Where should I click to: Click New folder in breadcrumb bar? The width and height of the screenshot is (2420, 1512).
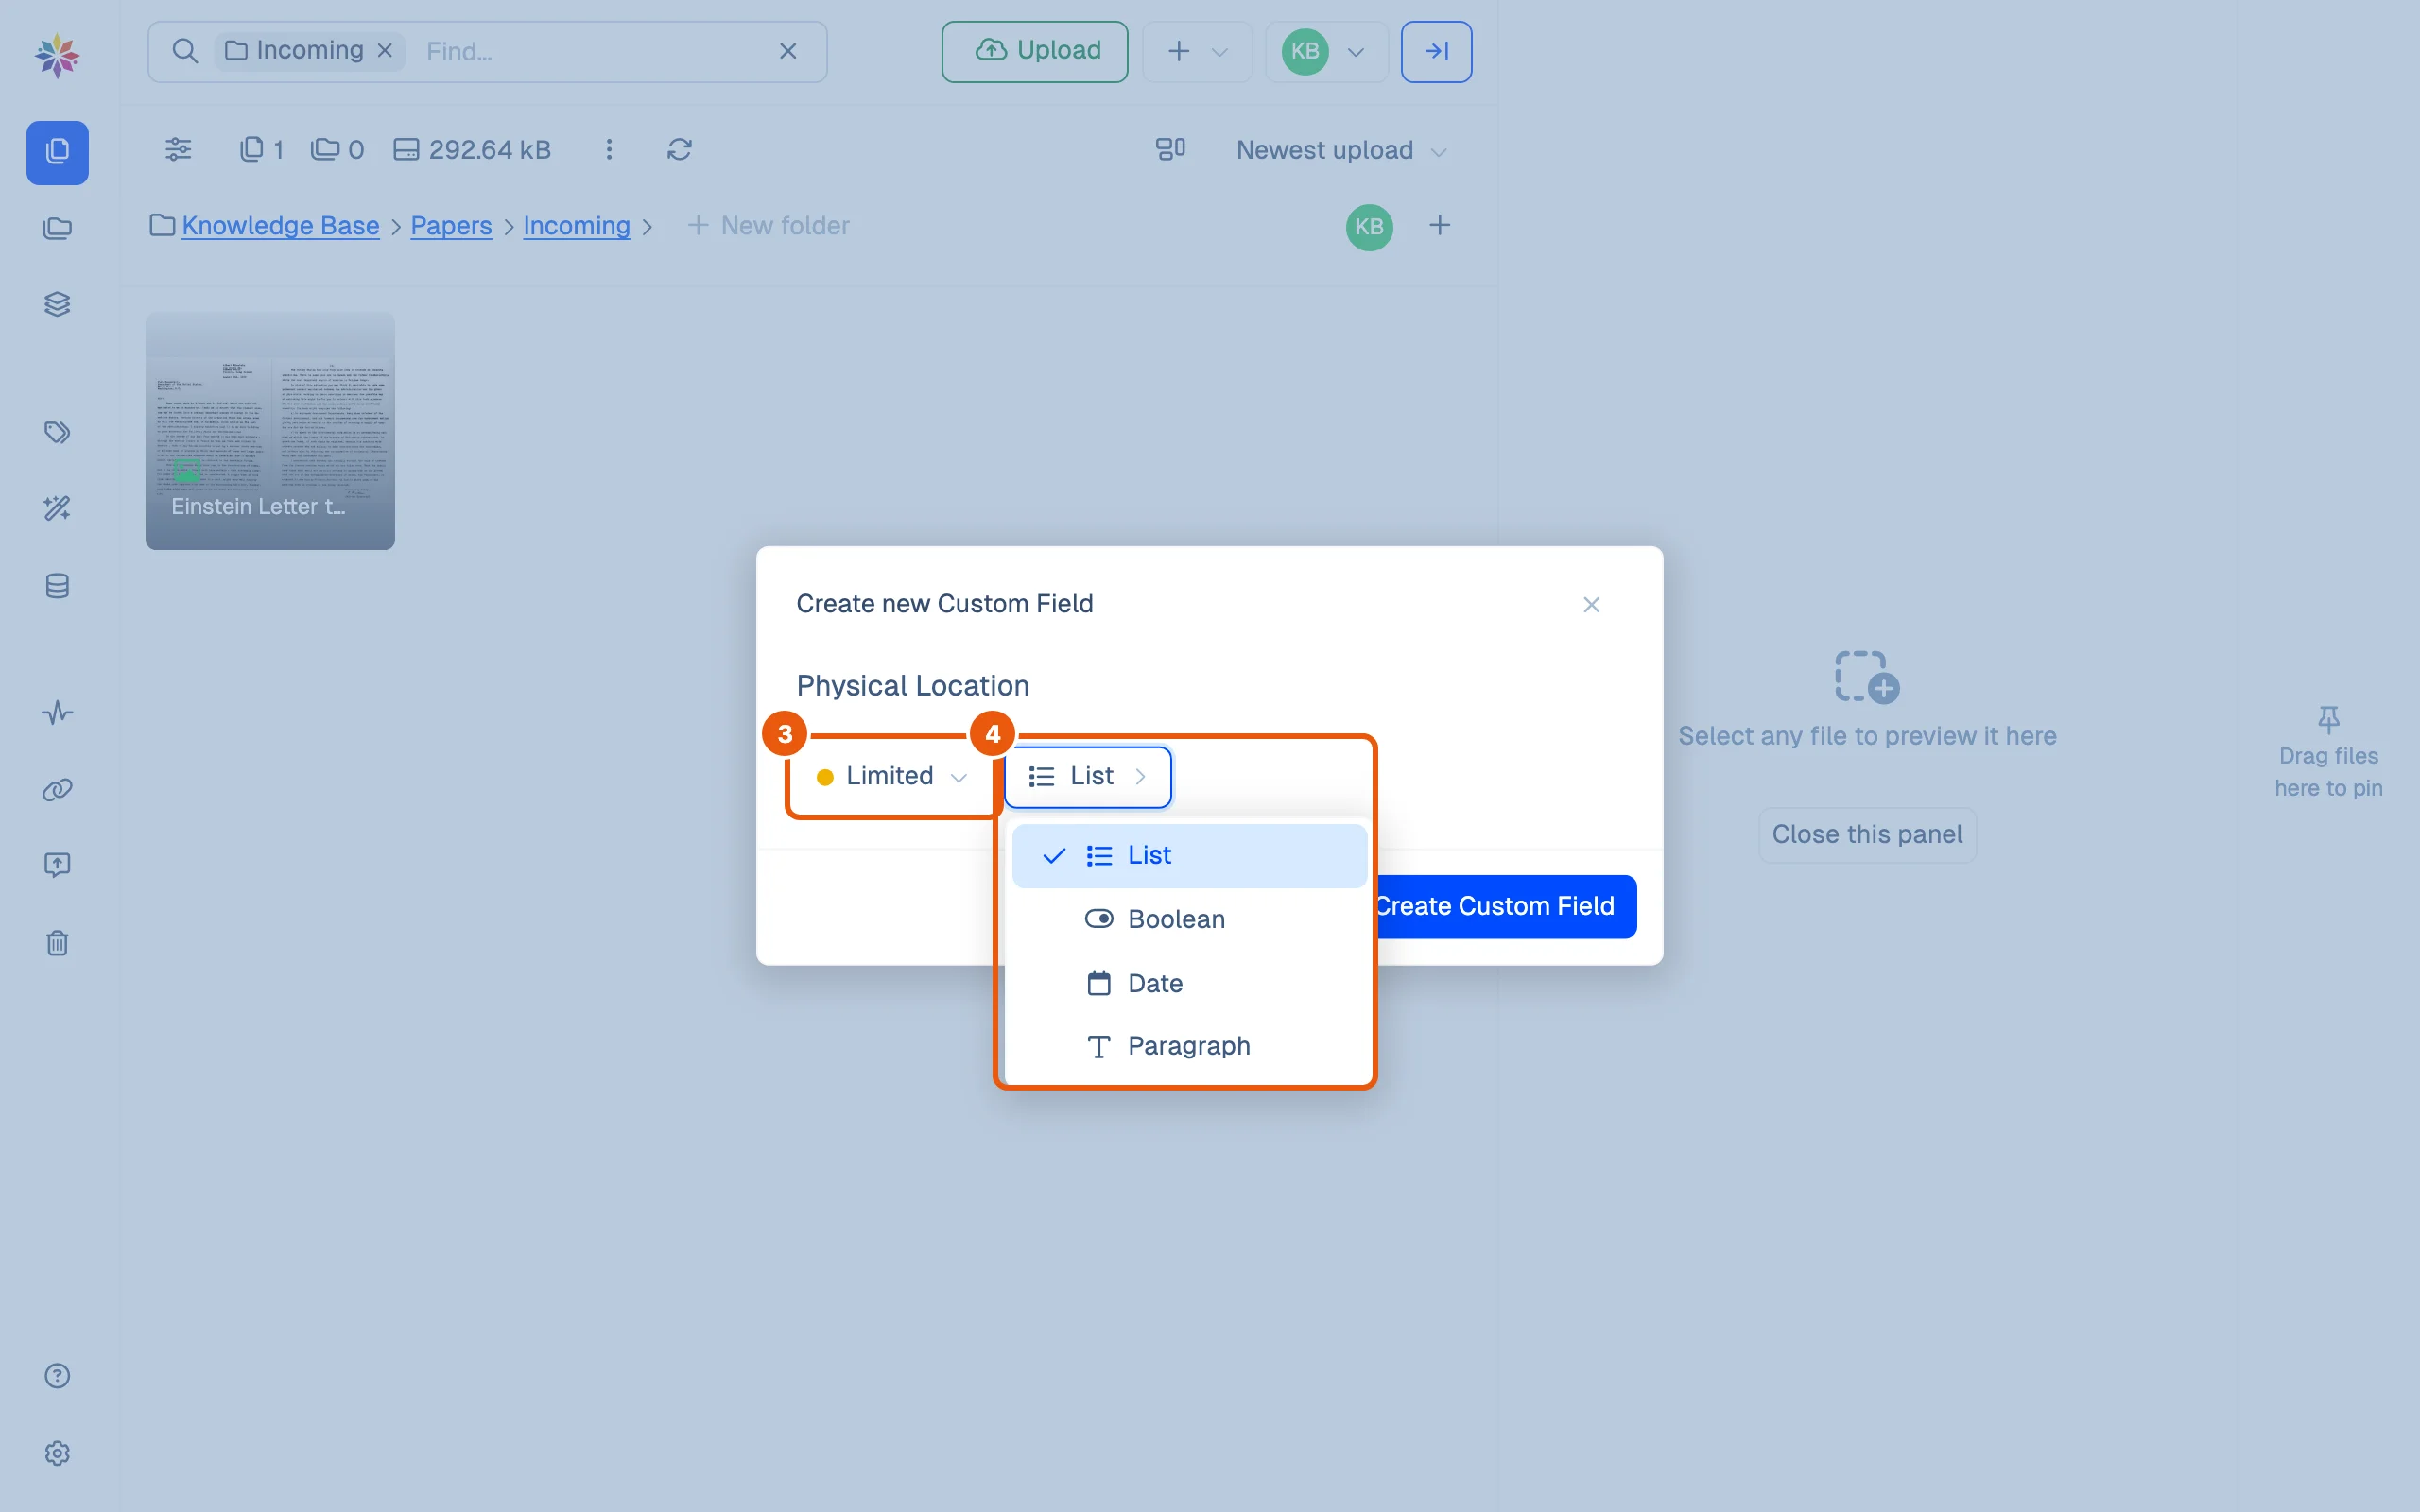click(768, 226)
